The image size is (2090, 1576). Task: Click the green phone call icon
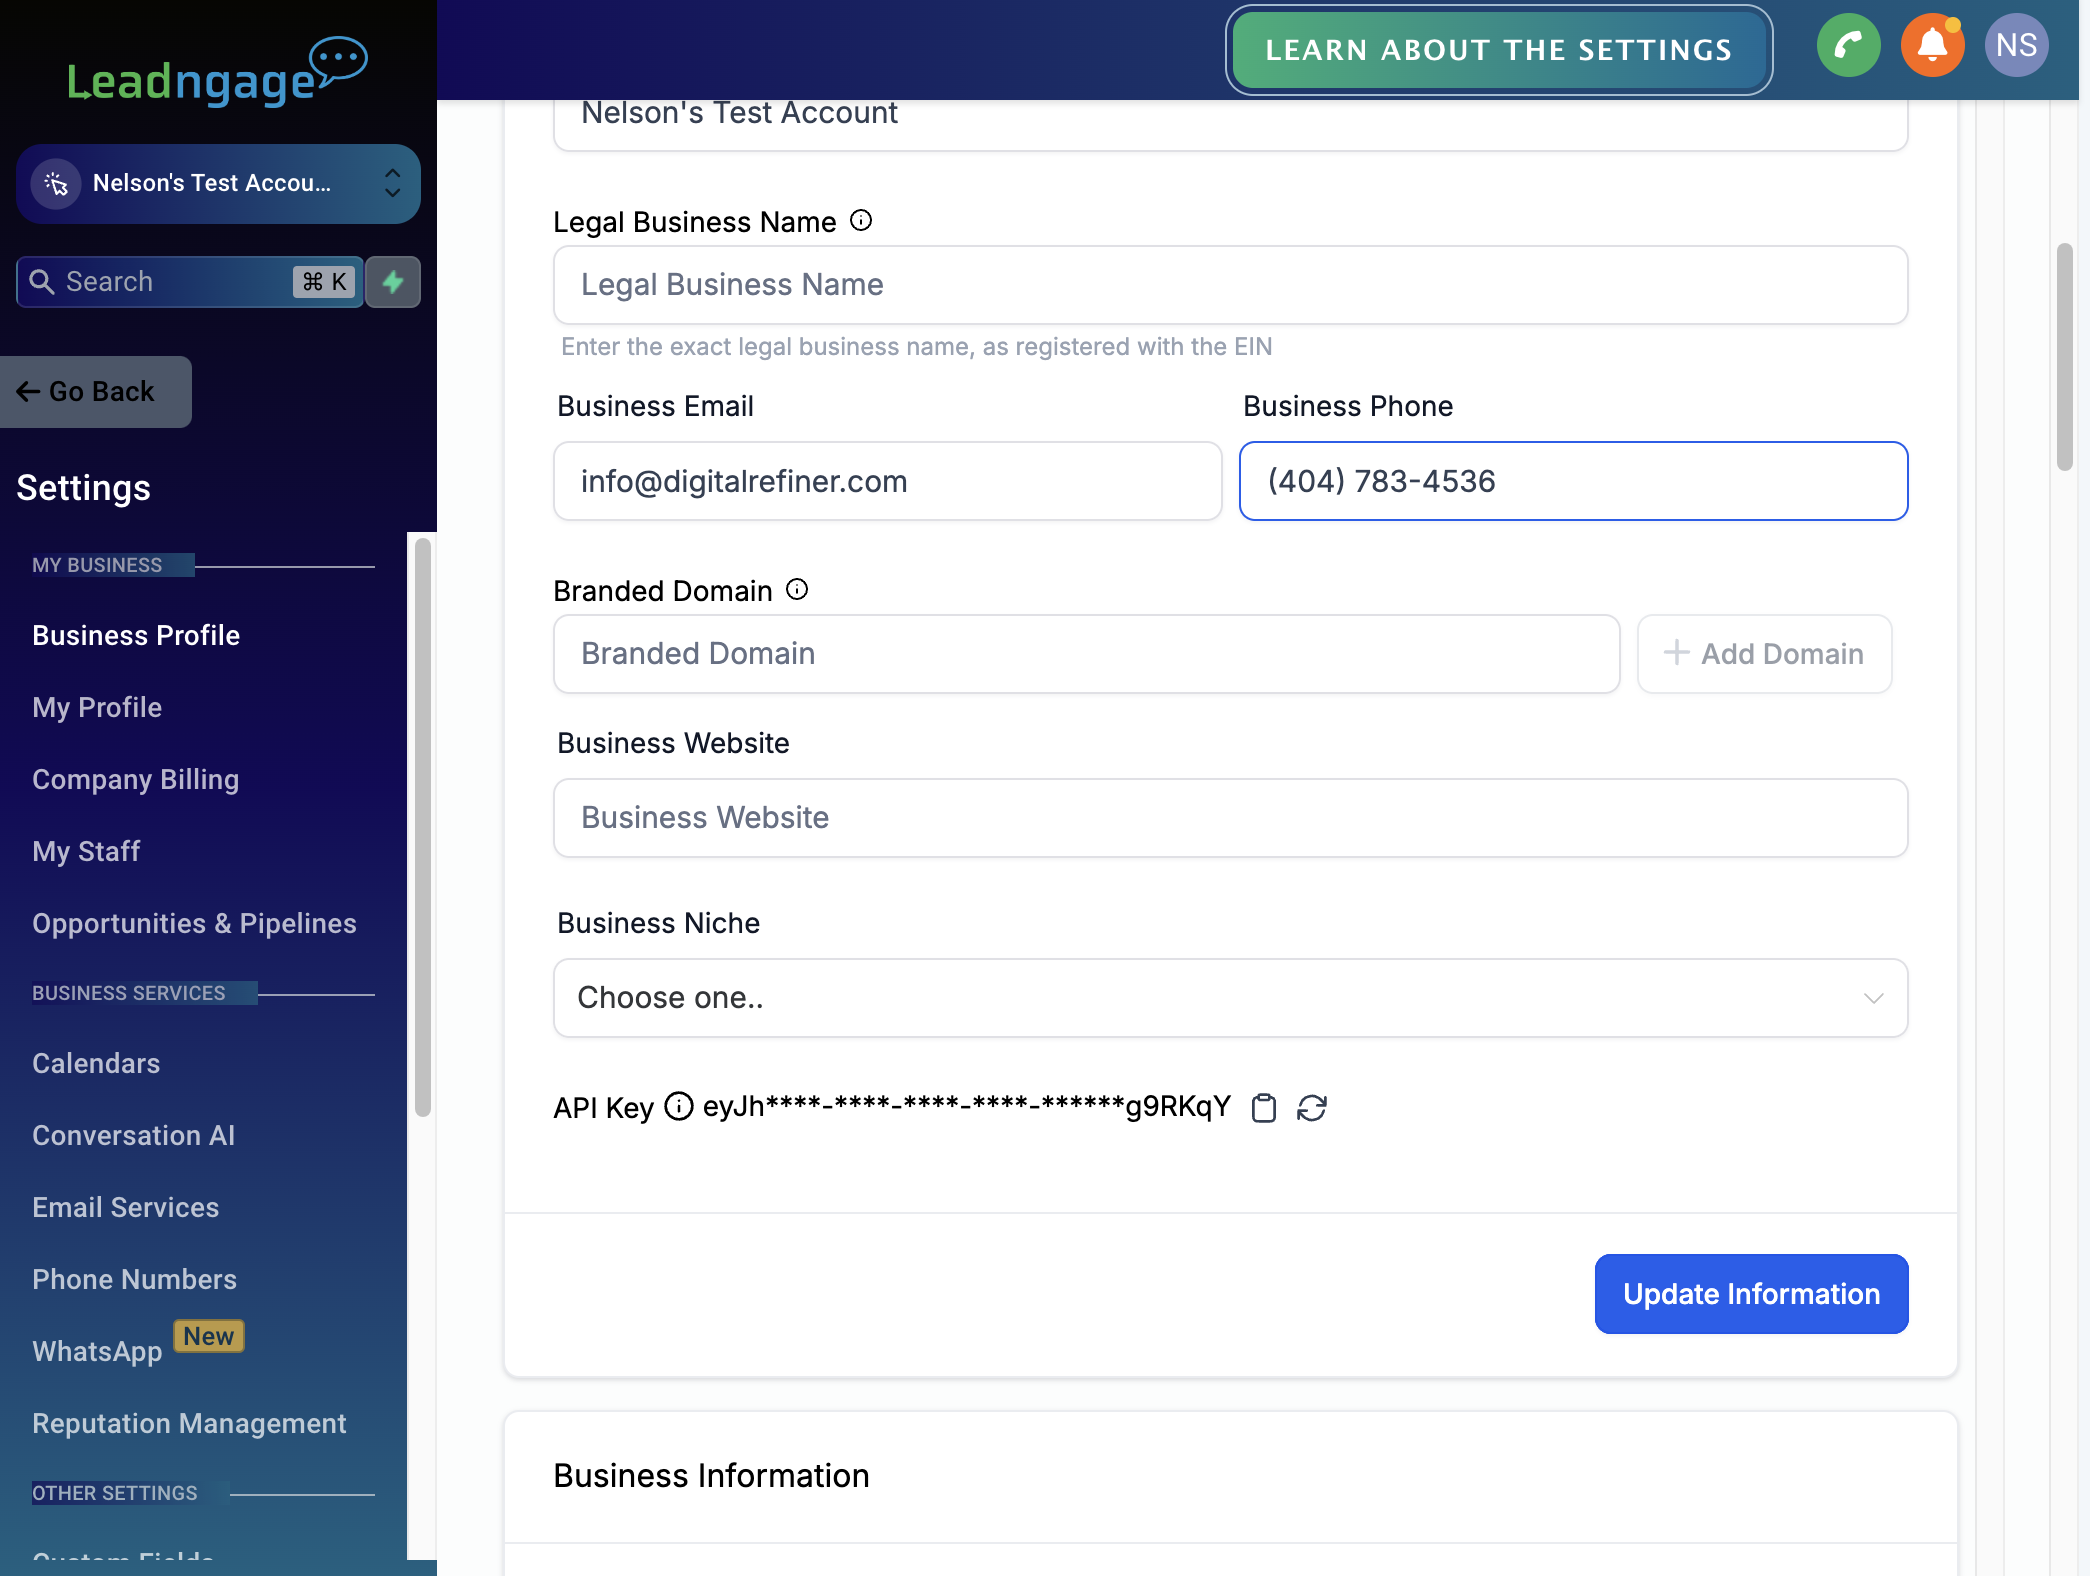tap(1848, 46)
